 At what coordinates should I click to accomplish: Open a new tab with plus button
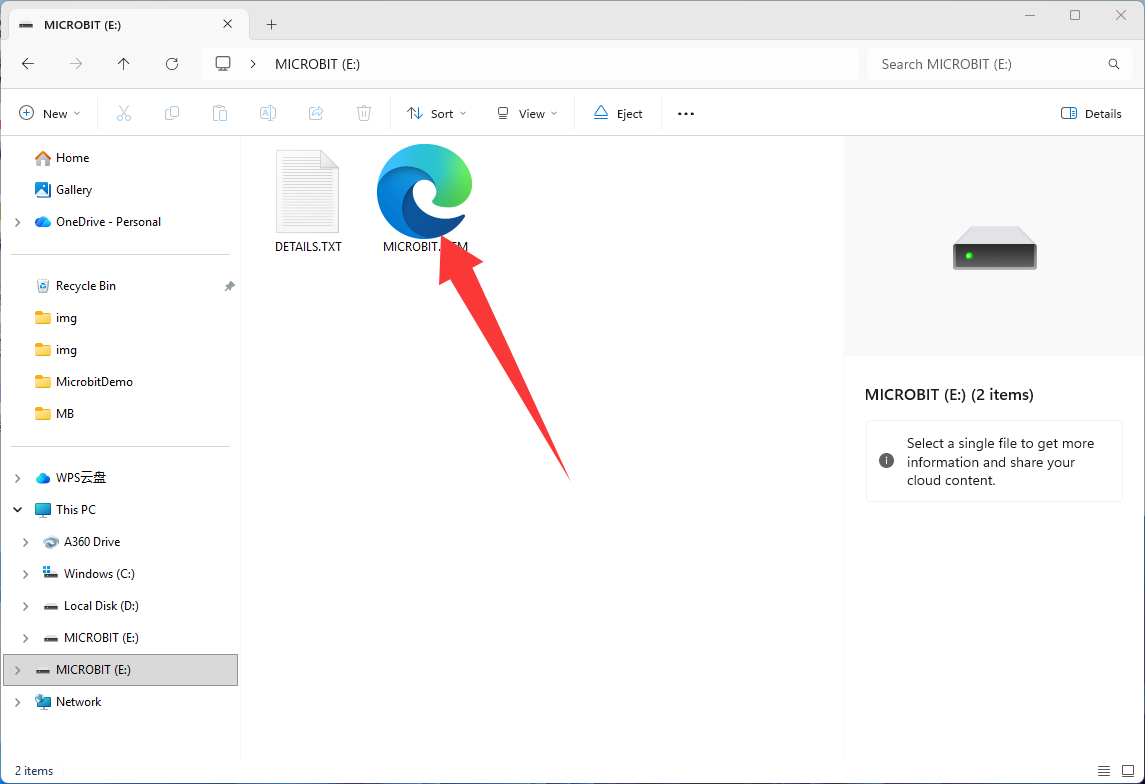pos(272,25)
